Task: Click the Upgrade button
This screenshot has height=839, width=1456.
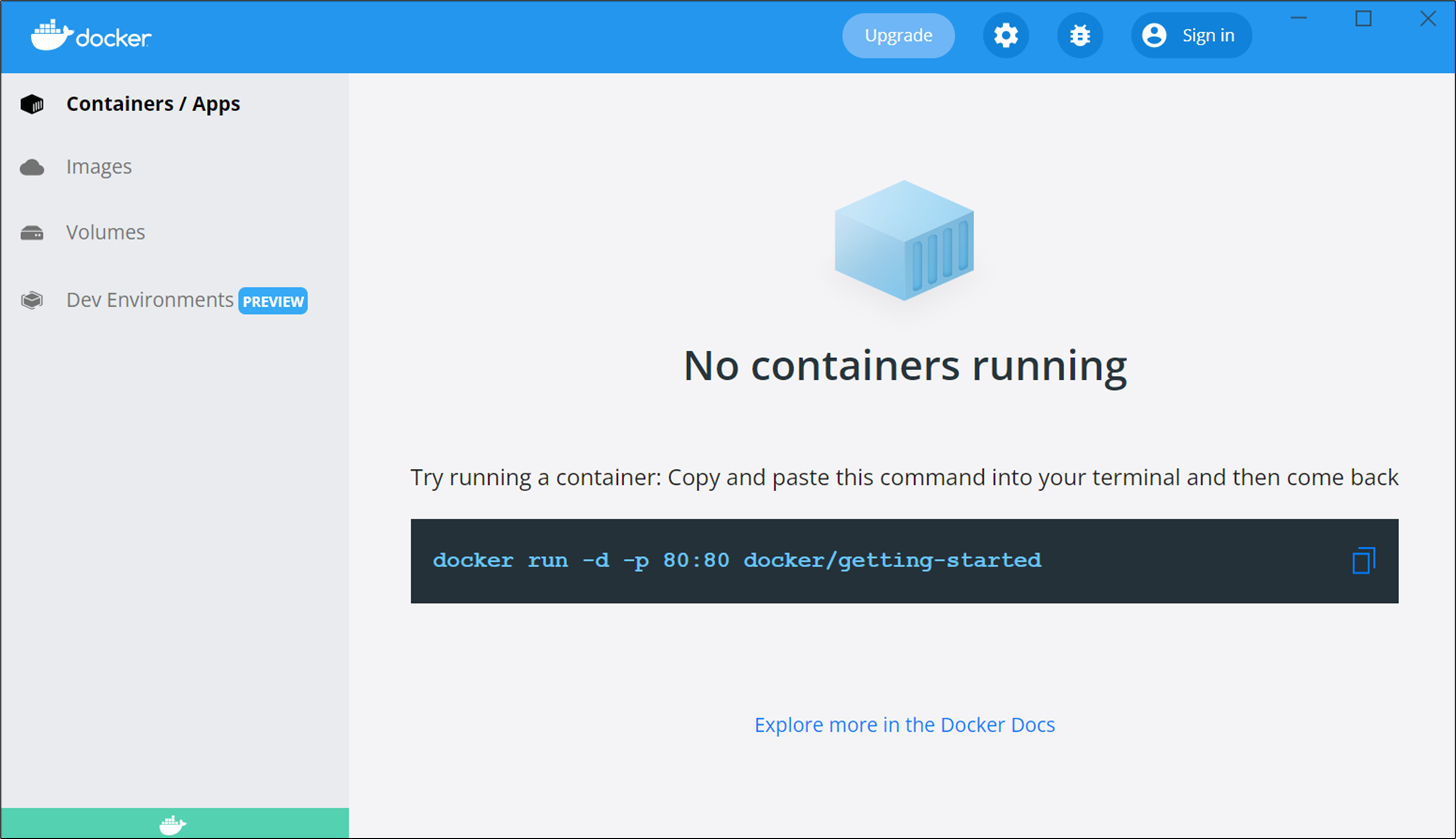Action: click(x=898, y=36)
